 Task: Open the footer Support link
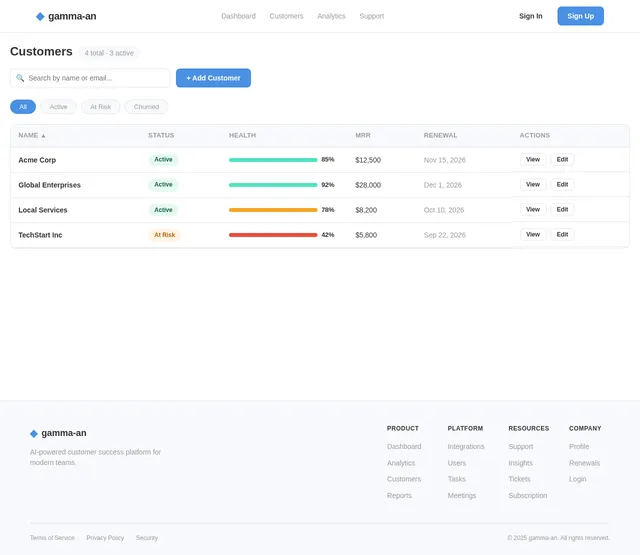coord(520,446)
